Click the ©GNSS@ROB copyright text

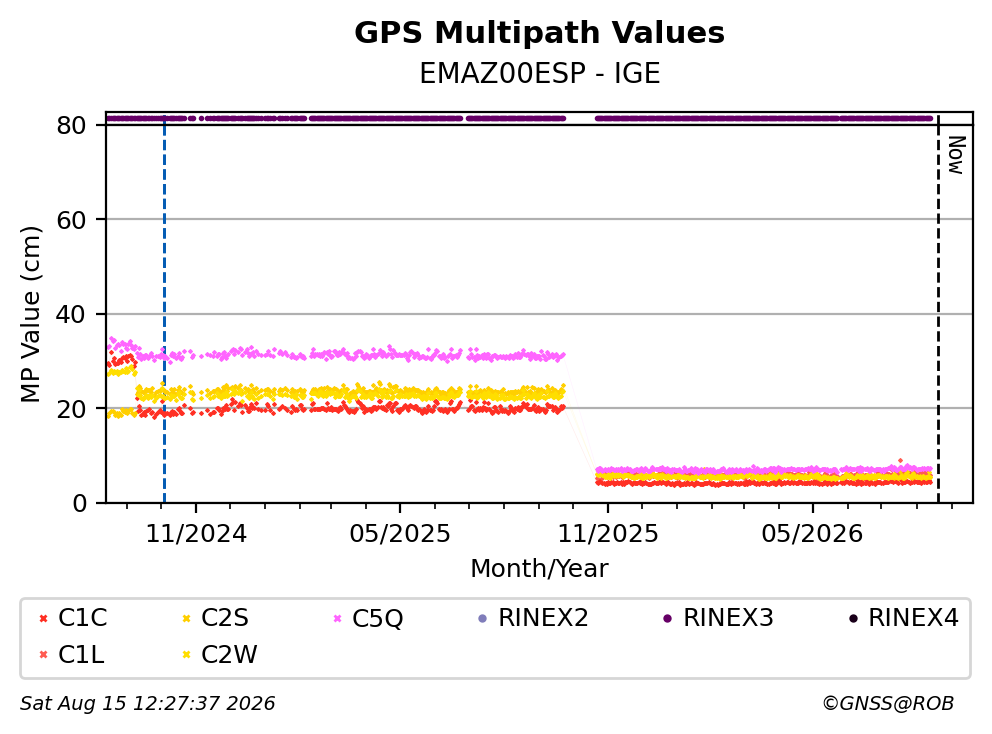pyautogui.click(x=888, y=703)
